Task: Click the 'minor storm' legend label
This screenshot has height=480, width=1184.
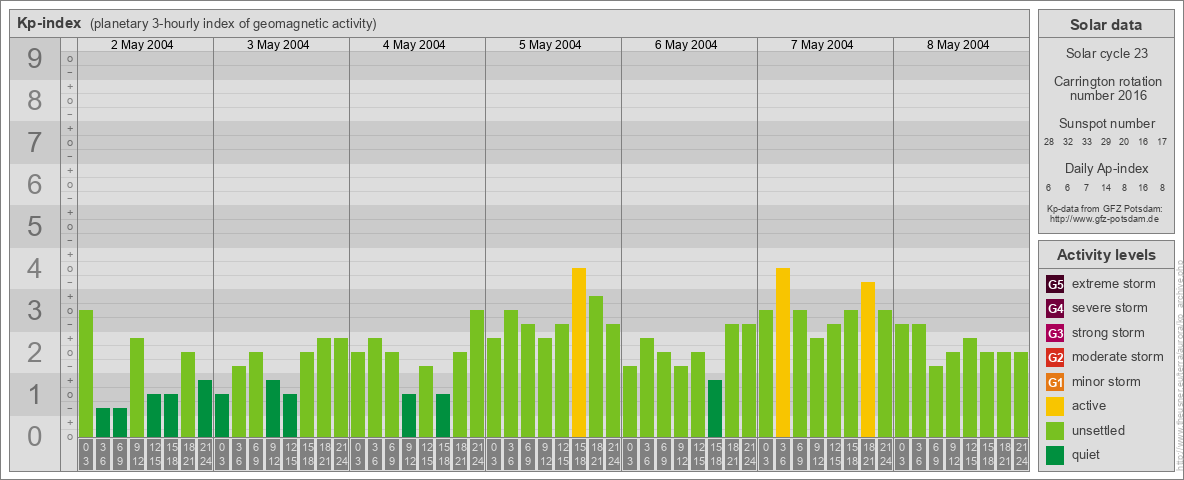Action: (x=1106, y=381)
